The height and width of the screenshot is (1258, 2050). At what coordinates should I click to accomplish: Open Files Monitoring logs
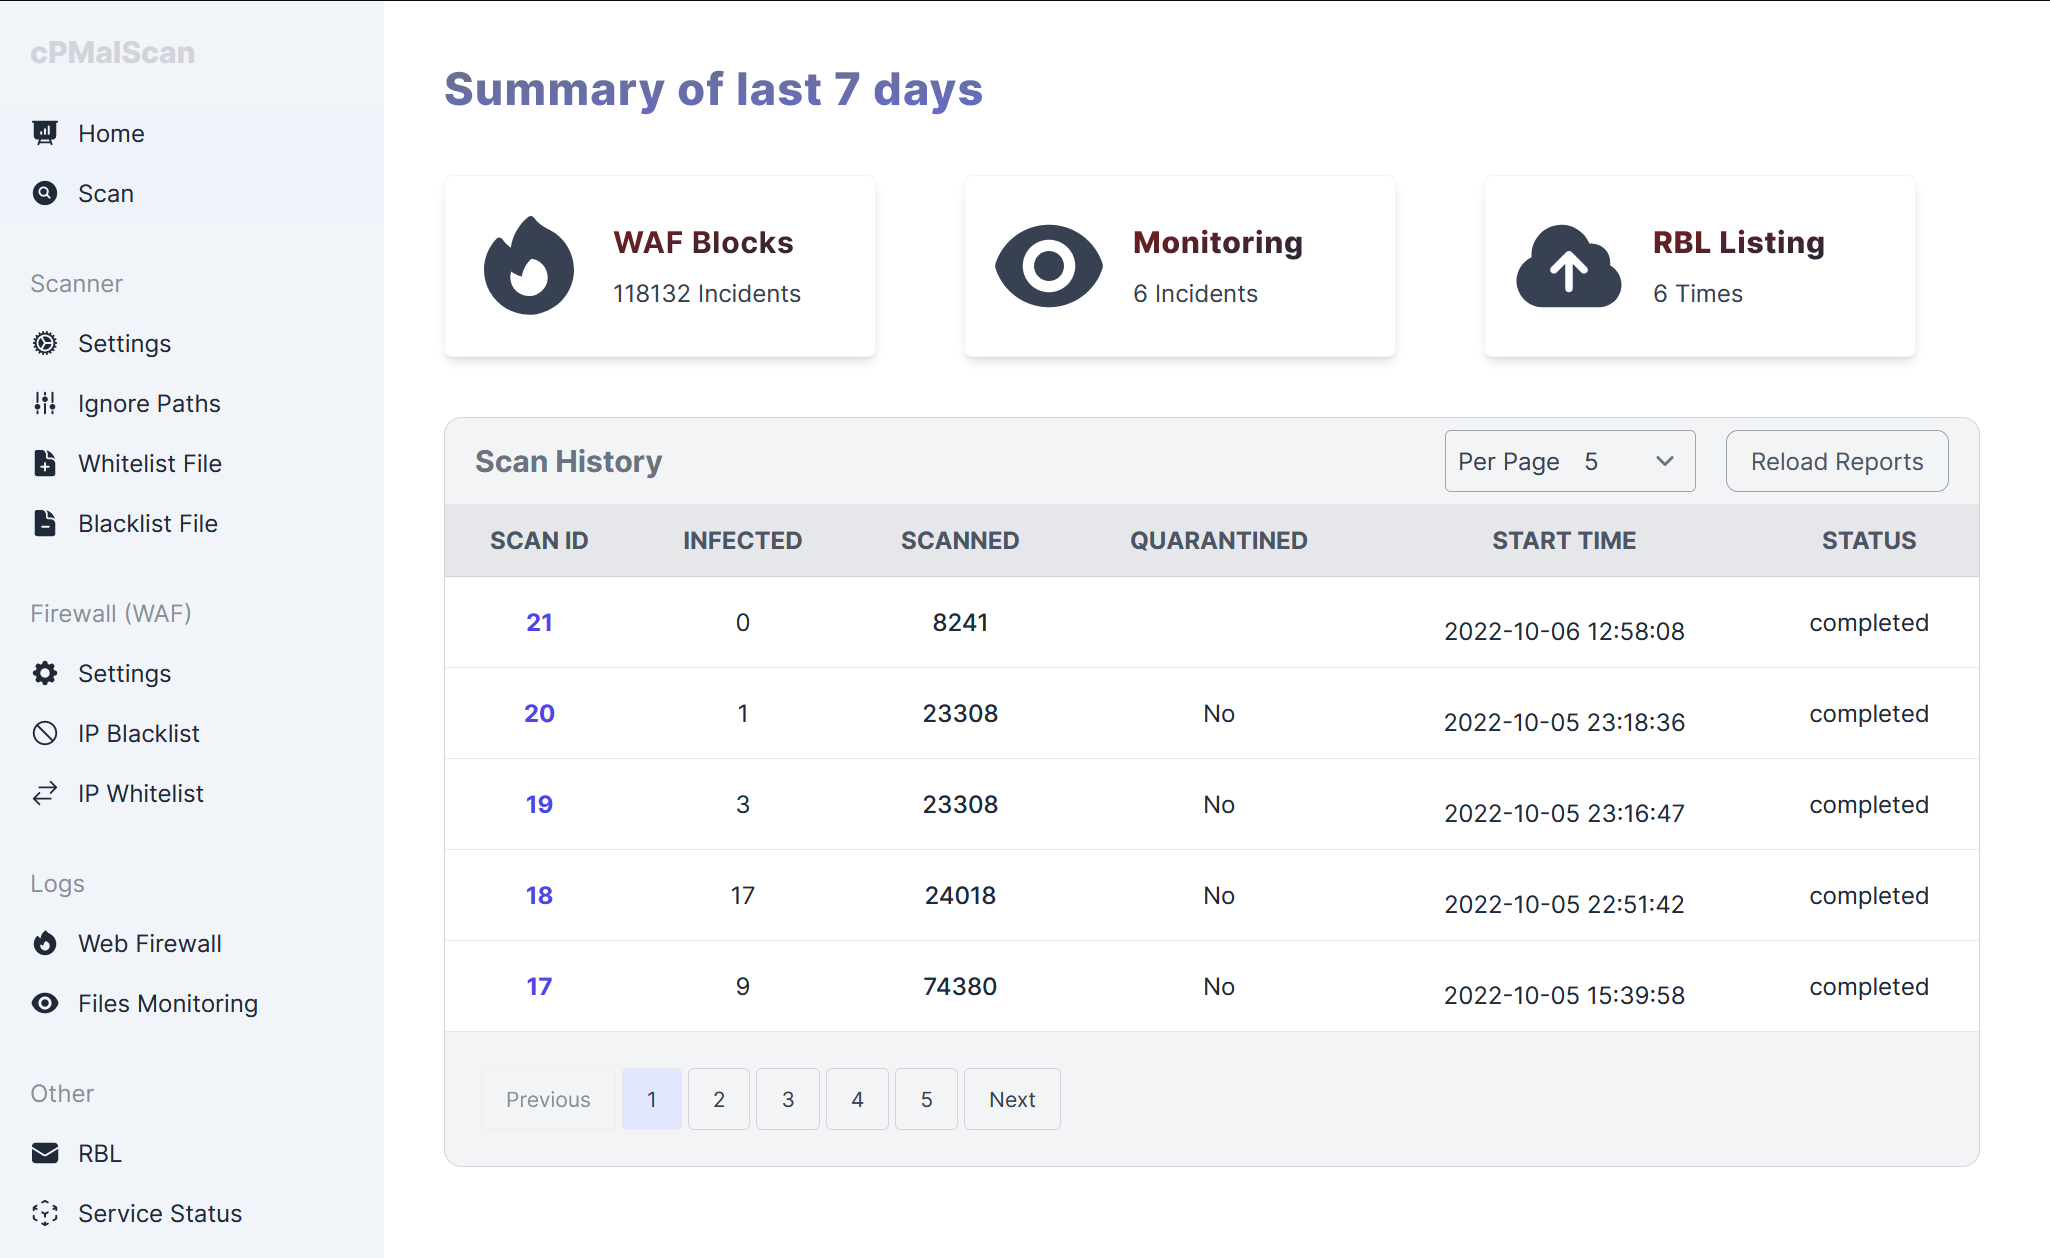click(x=192, y=1003)
